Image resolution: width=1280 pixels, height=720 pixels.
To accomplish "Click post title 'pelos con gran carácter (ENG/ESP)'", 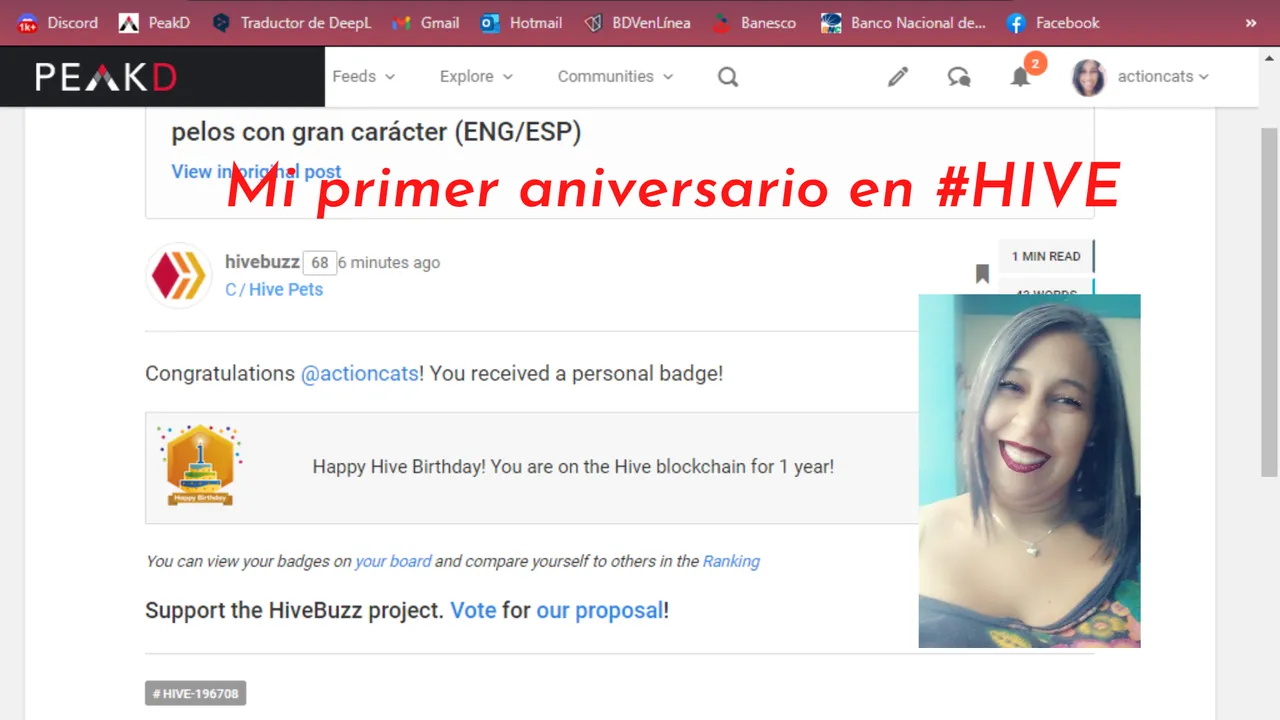I will point(376,132).
